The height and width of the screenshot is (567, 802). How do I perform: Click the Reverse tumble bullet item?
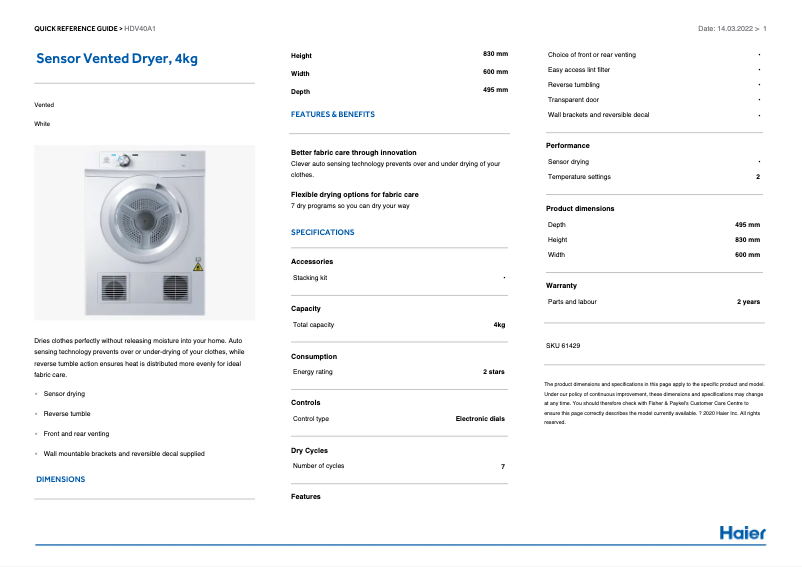67,414
